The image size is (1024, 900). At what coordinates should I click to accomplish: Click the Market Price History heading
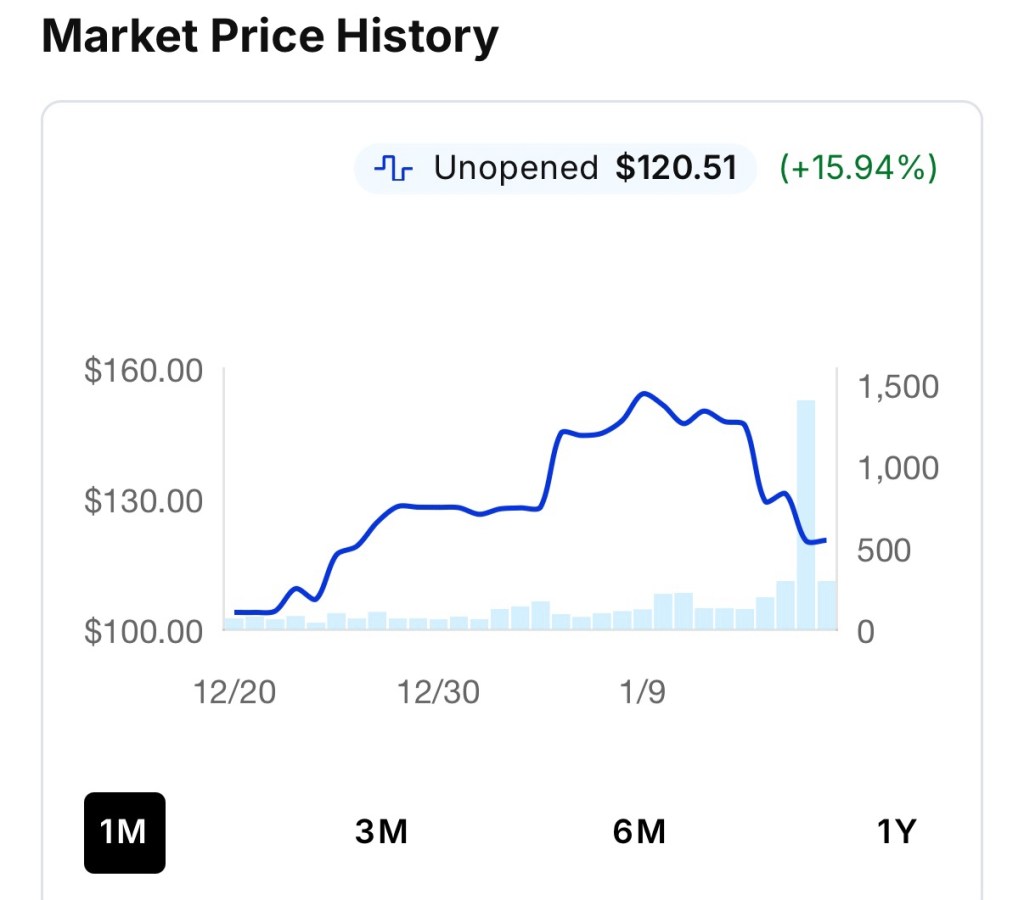click(270, 37)
